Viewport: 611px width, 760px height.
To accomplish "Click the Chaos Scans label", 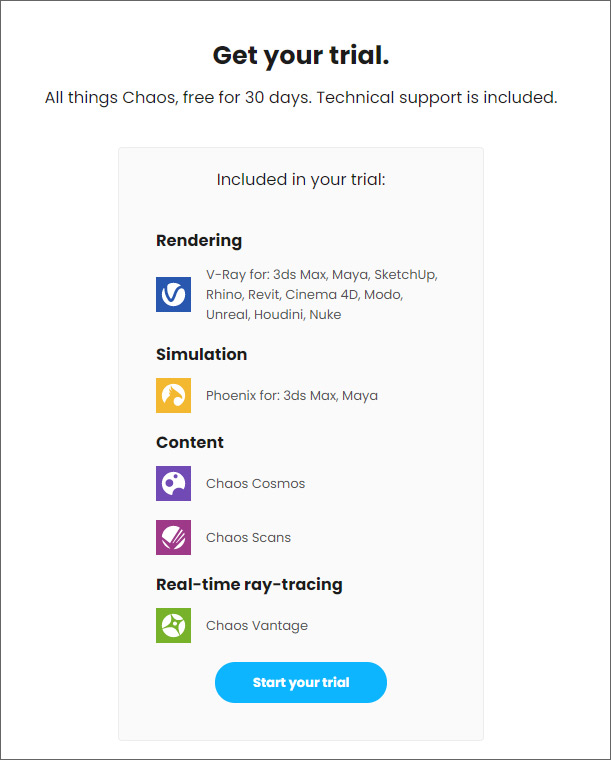I will [x=248, y=538].
